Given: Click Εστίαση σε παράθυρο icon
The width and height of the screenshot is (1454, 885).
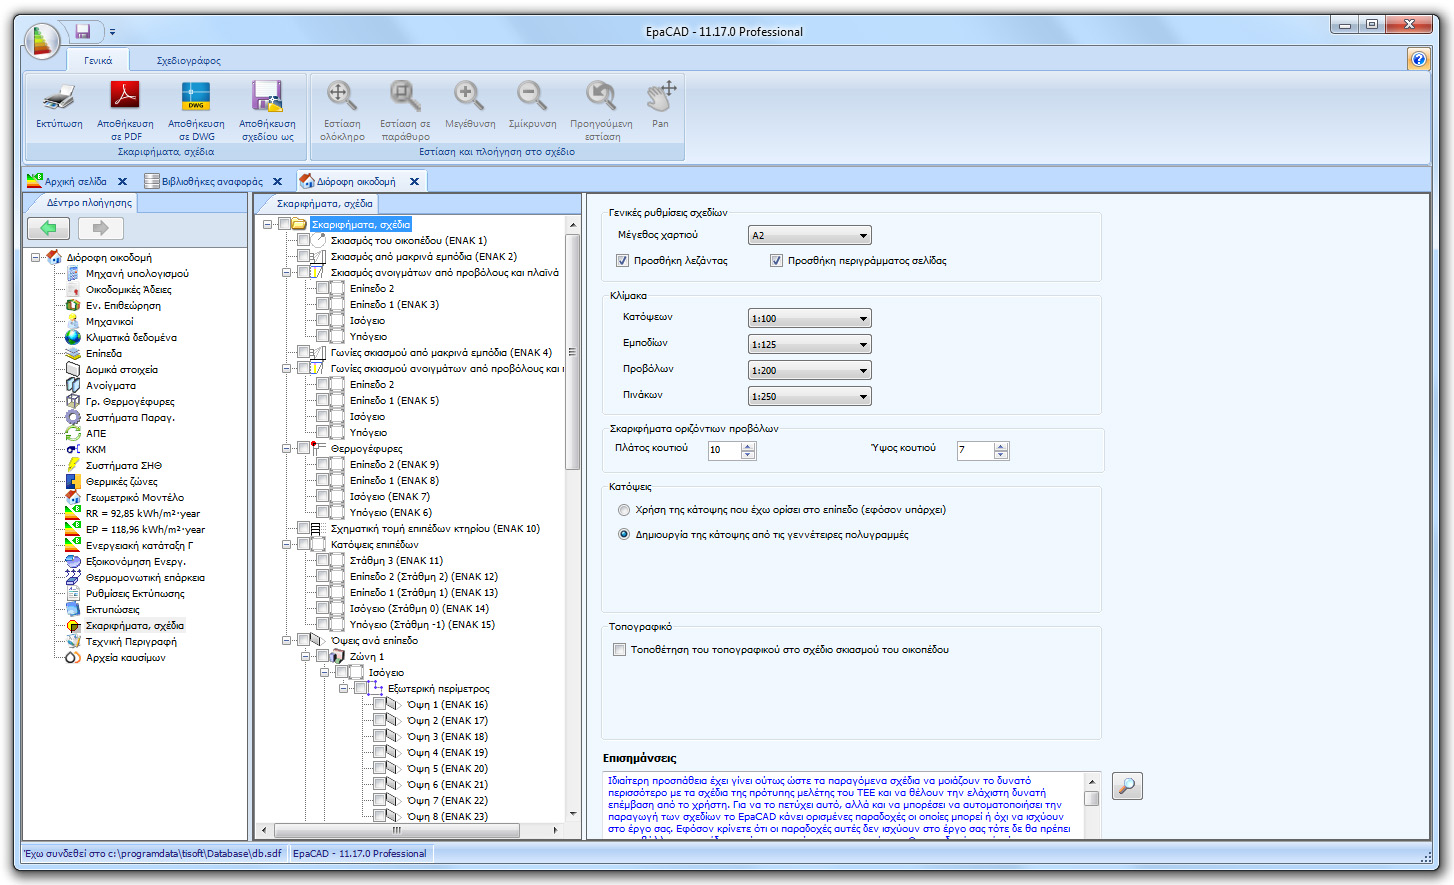Looking at the screenshot, I should pos(404,100).
